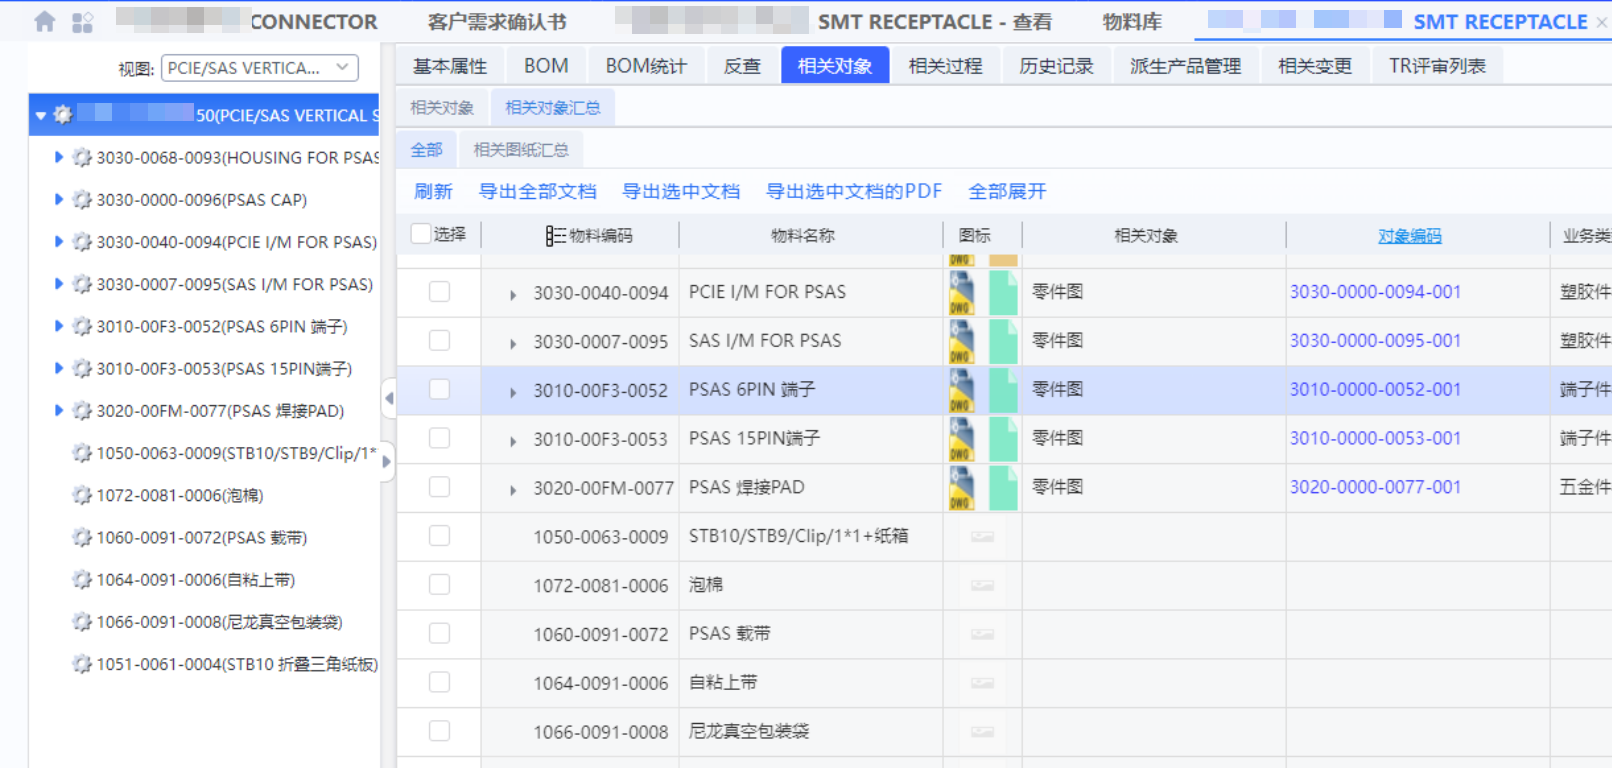Open link 3030-0000-0094-001

tap(1375, 292)
